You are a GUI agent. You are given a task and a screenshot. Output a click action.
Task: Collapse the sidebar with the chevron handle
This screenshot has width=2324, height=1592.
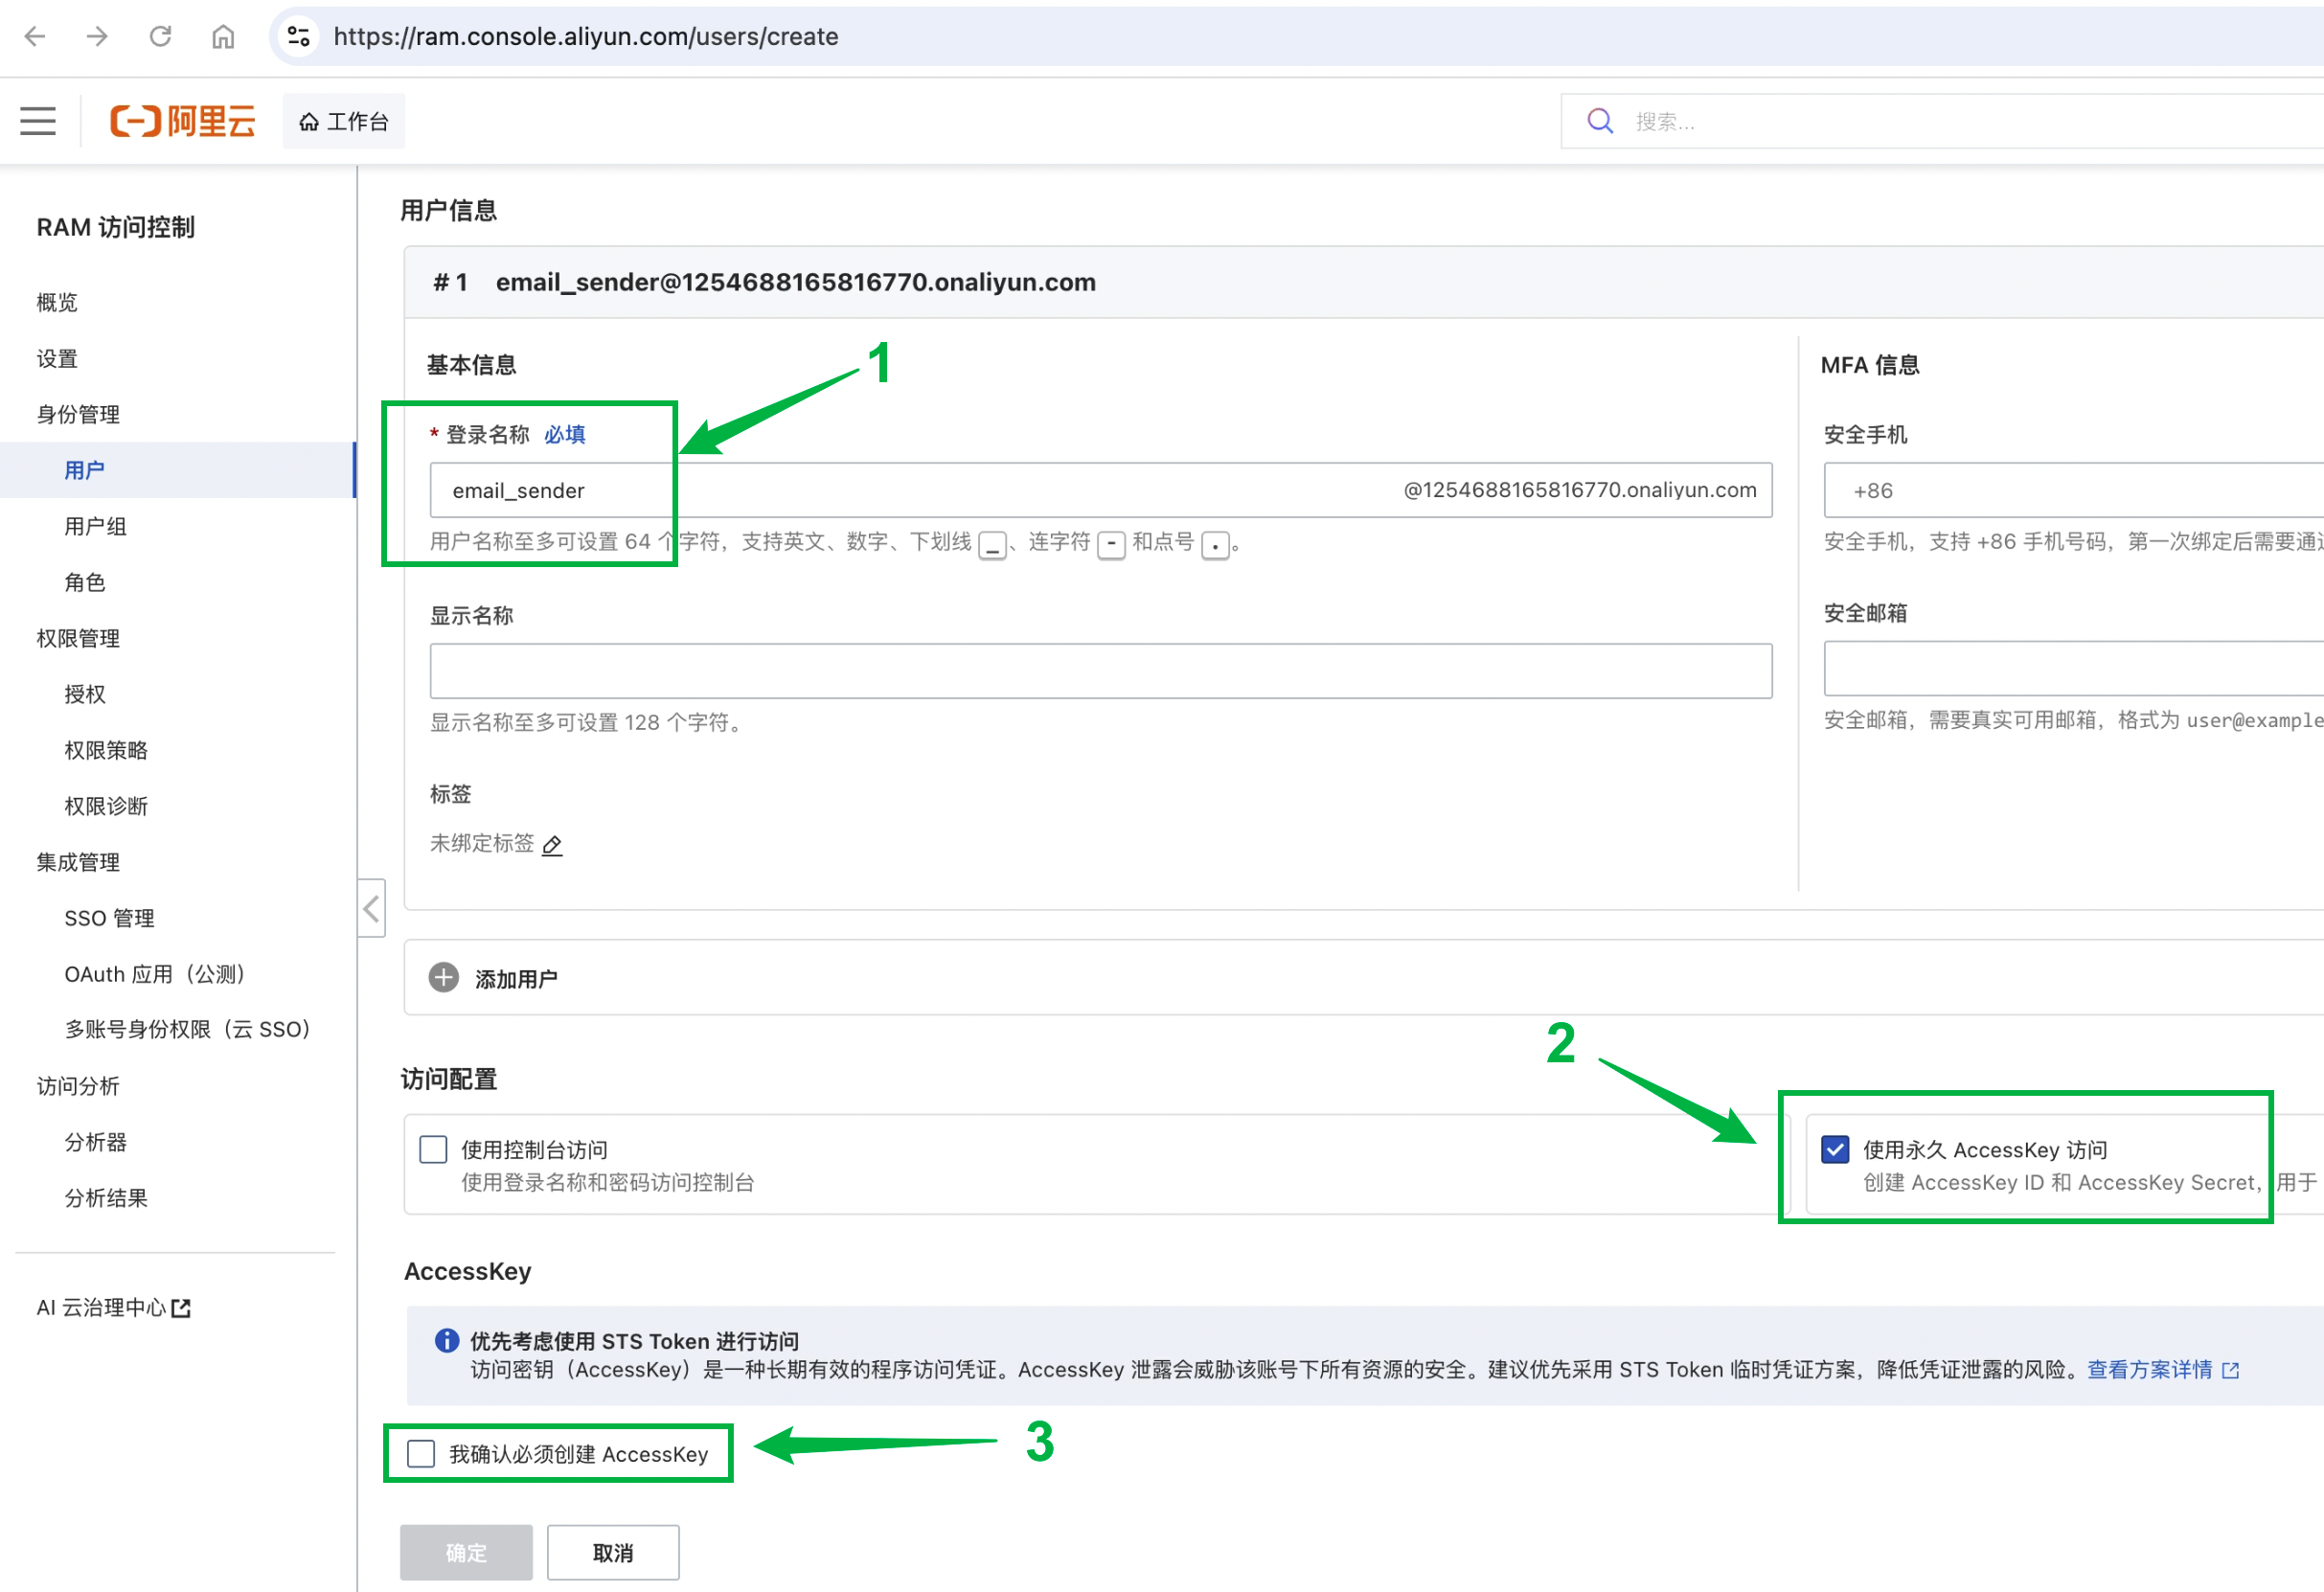371,908
